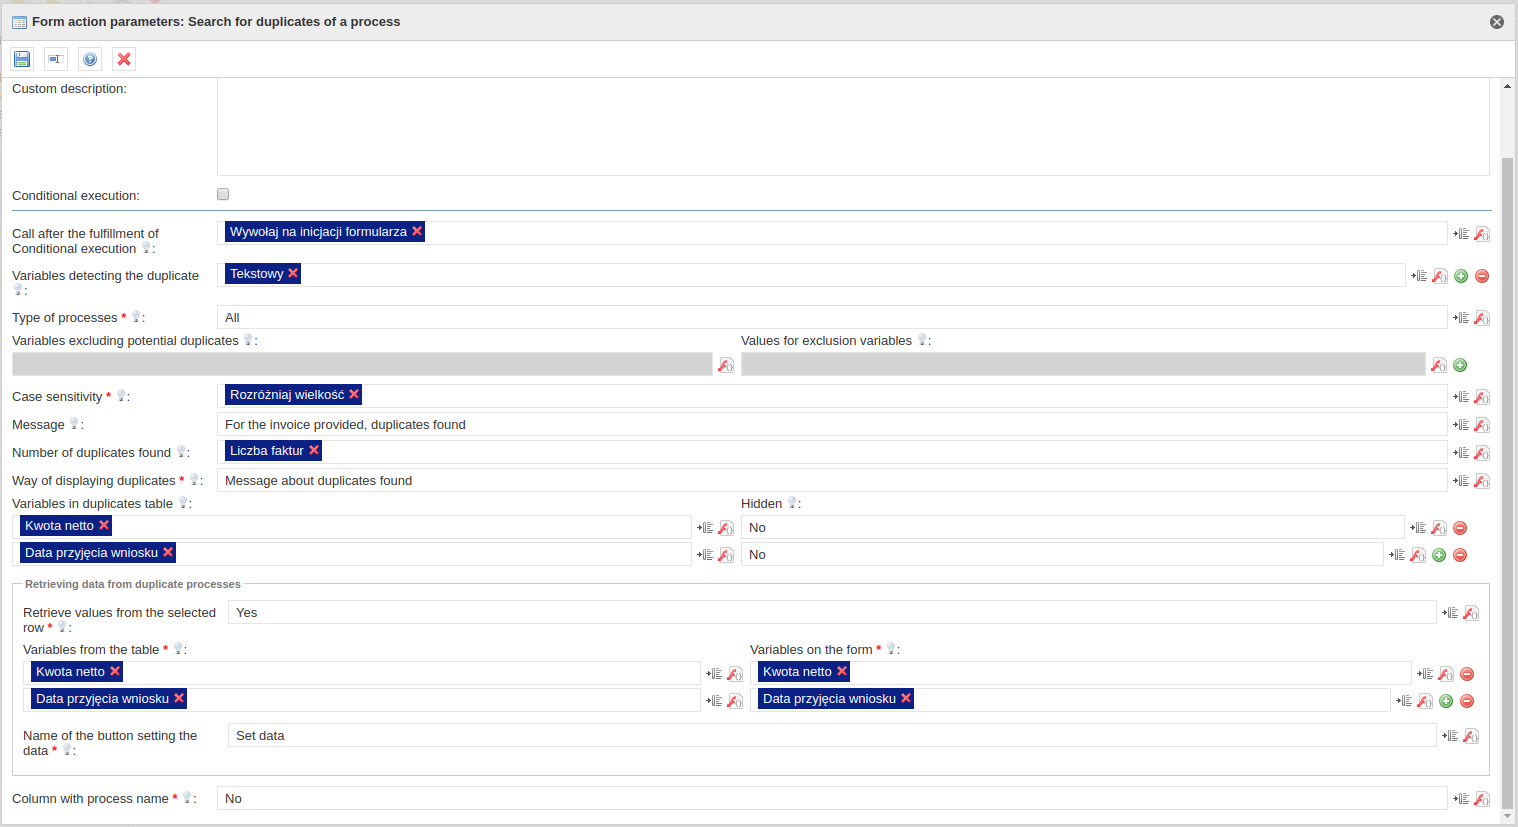Viewport: 1518px width, 827px height.
Task: Click the scroll-down arrow of the scrollbar
Action: [1507, 815]
